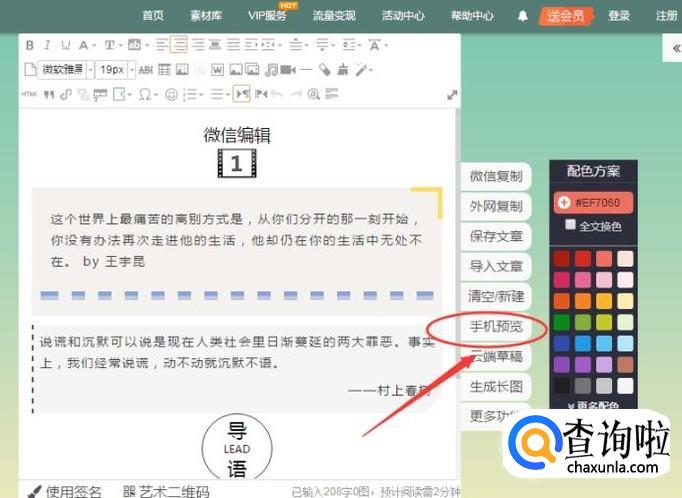The height and width of the screenshot is (498, 682).
Task: Select the #EF7060 color swatch
Action: [x=593, y=203]
